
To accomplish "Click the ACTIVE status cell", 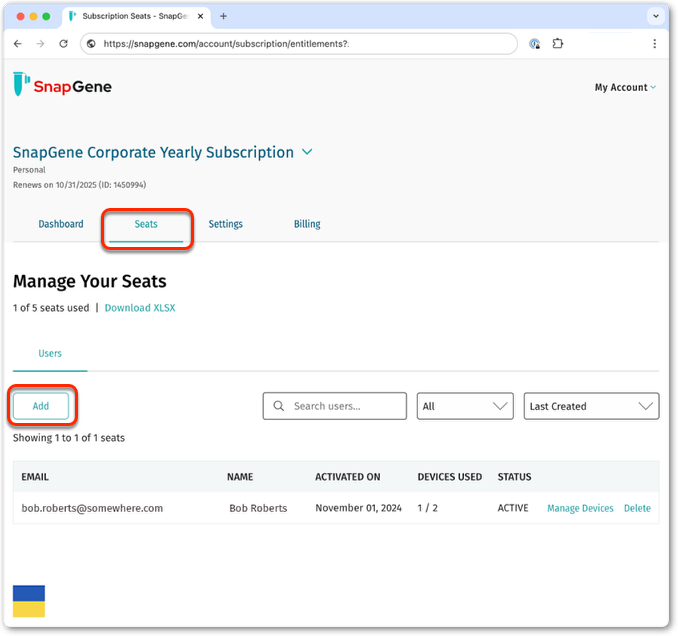I will click(513, 508).
